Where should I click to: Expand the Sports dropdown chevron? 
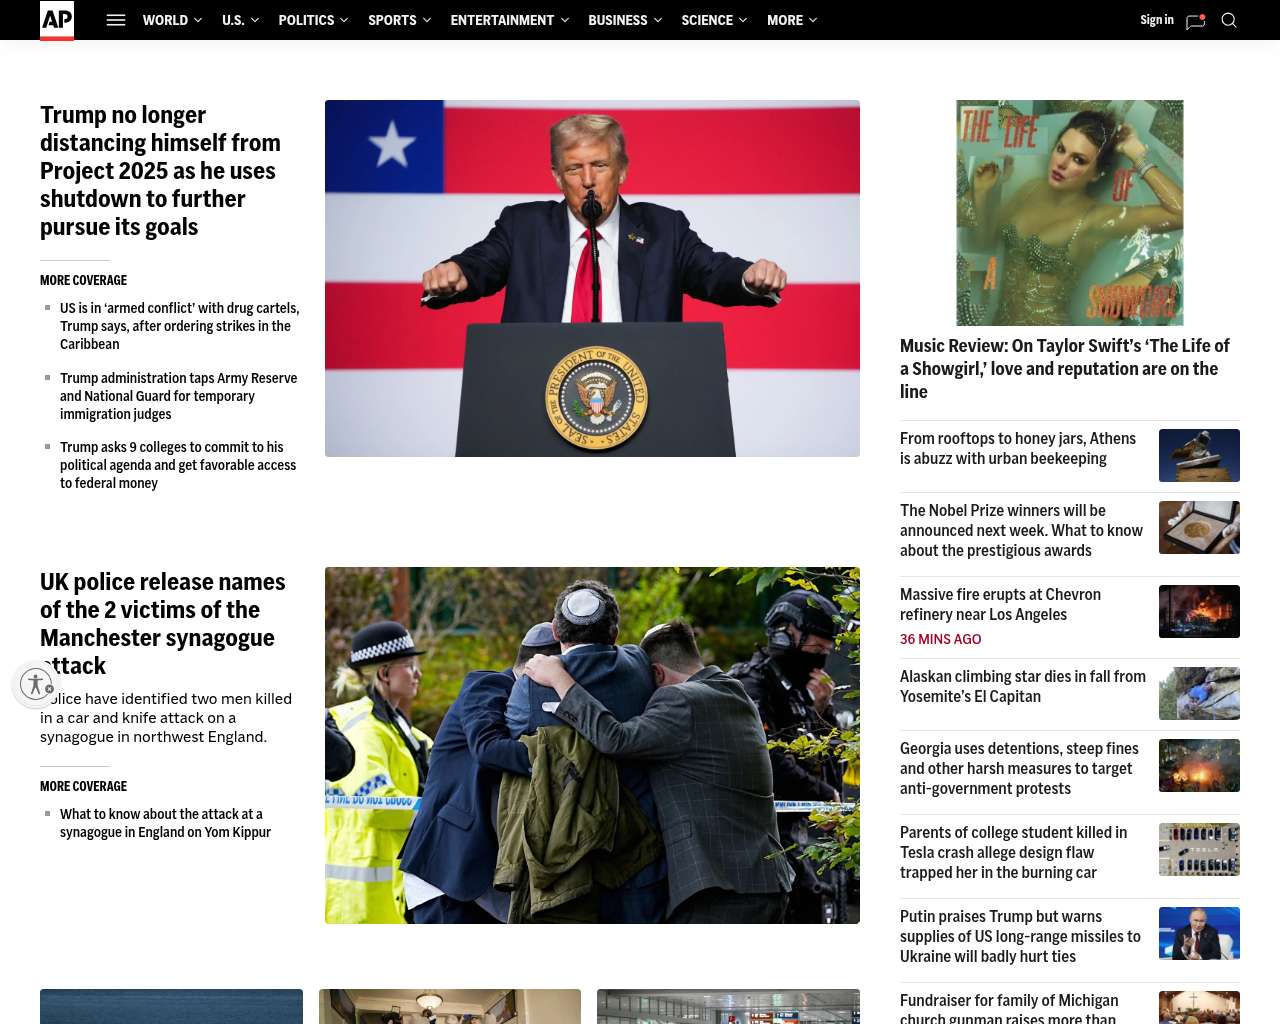click(427, 20)
